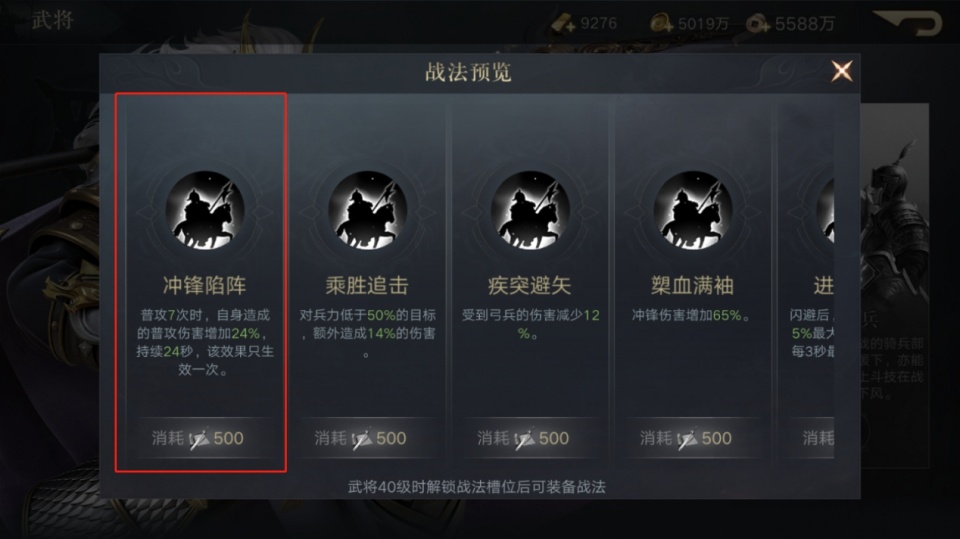Viewport: 960px width, 539px height.
Task: Click the 消耗 500 cost under 槊血满袖
Action: (686, 438)
